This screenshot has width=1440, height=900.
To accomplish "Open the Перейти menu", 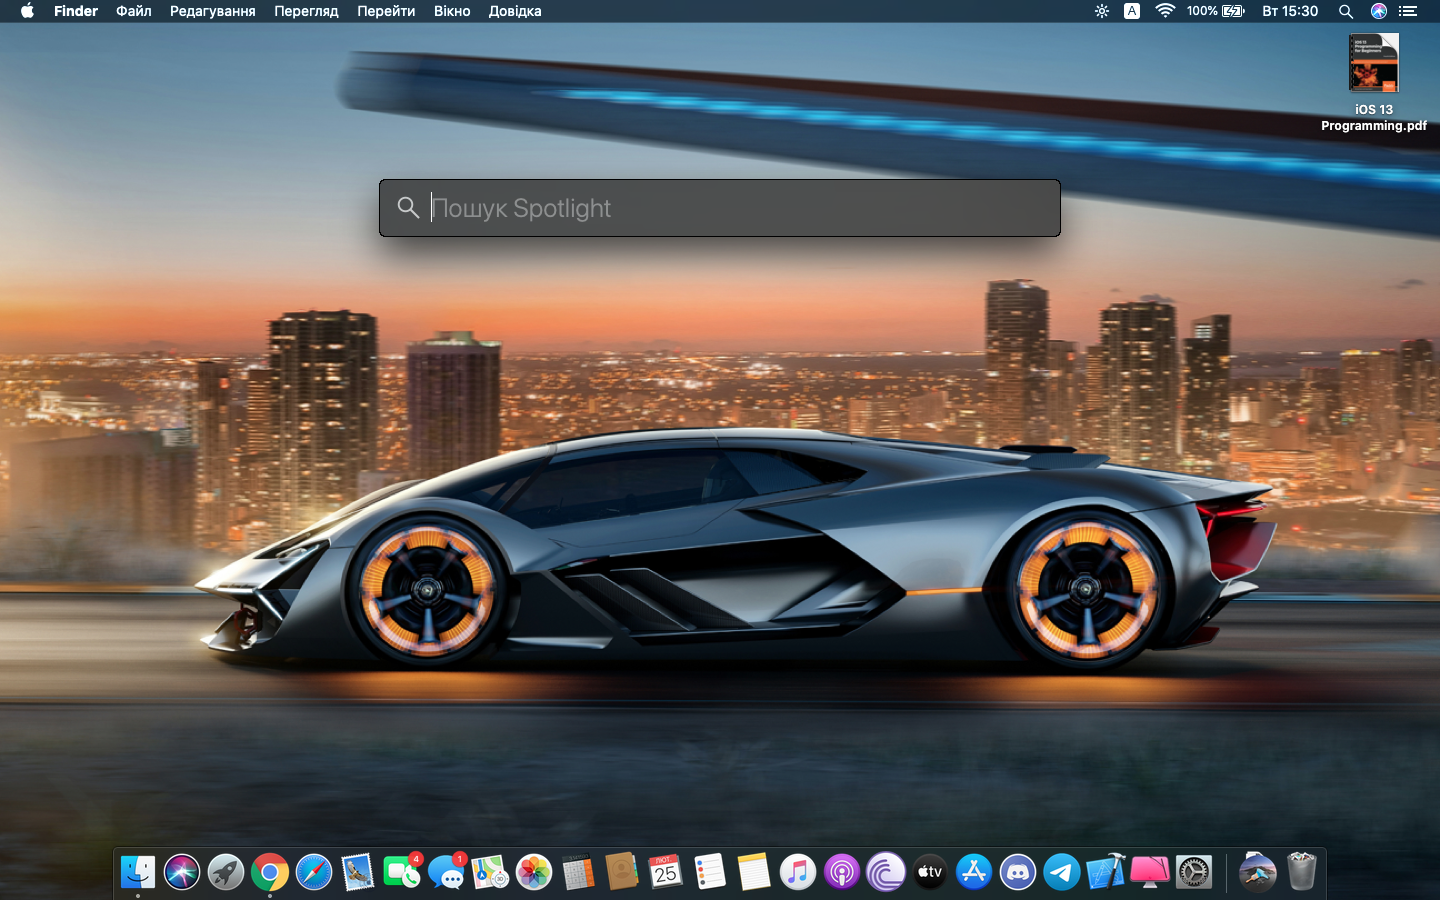I will (x=386, y=11).
